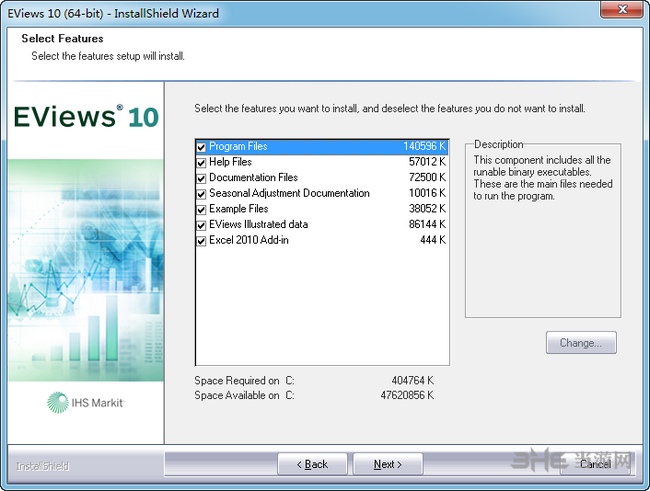
Task: Click the Next button
Action: pyautogui.click(x=388, y=464)
